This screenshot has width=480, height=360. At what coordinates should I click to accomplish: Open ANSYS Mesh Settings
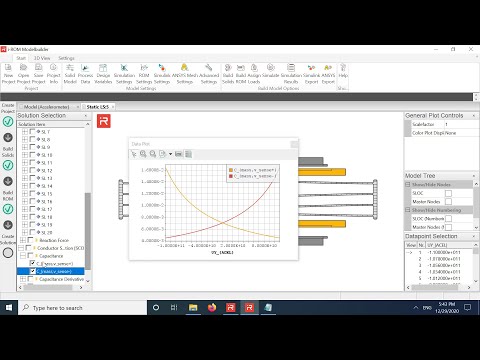[x=185, y=74]
